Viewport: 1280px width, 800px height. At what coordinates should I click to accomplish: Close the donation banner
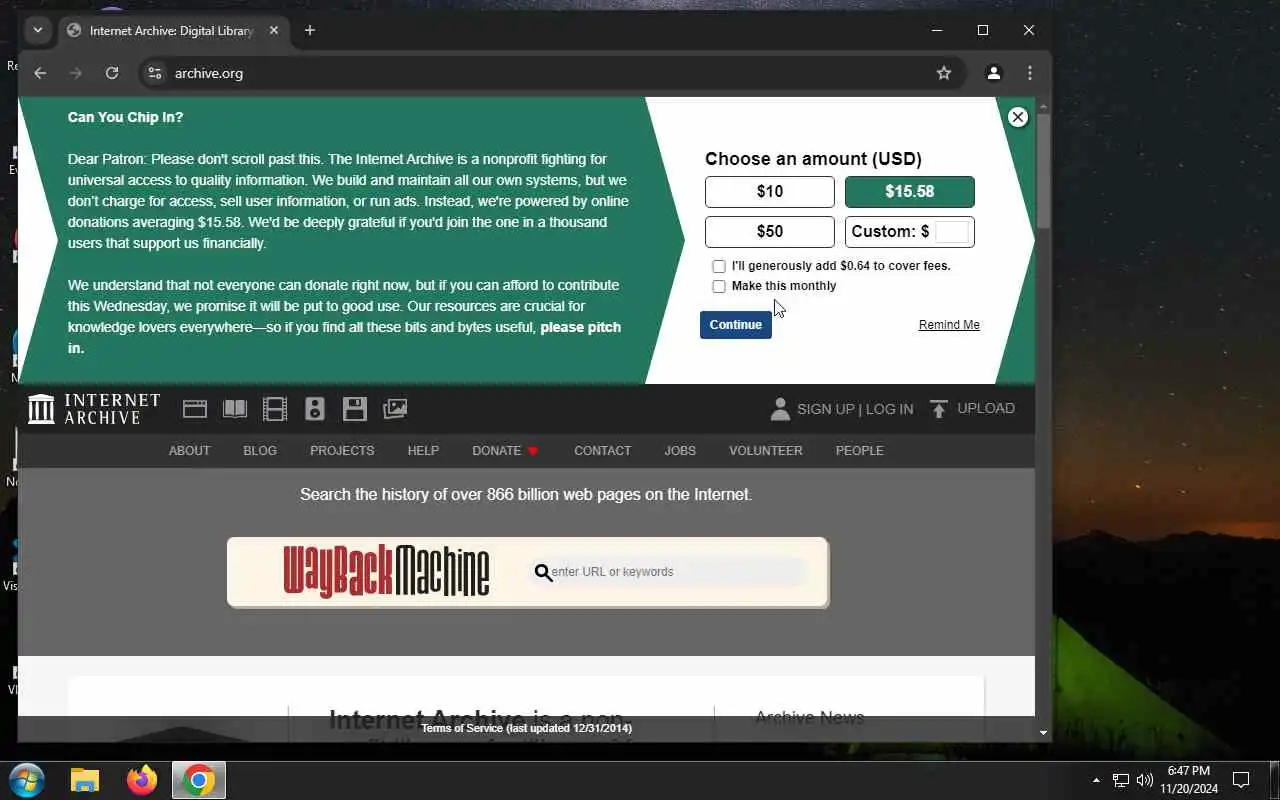point(1018,117)
